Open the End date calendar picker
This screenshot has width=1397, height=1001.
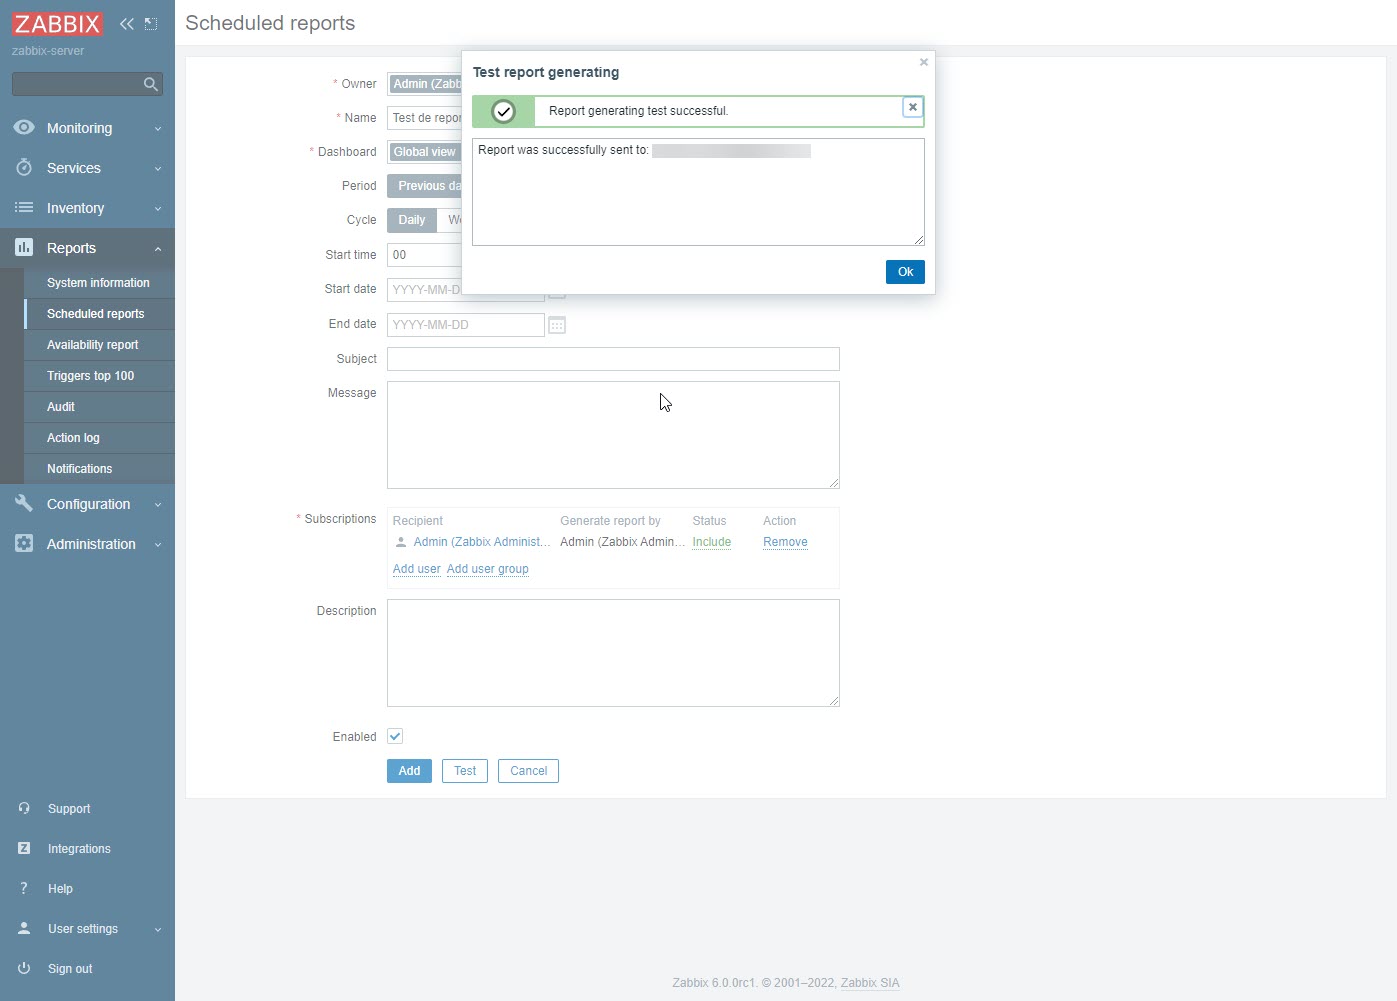tap(557, 325)
